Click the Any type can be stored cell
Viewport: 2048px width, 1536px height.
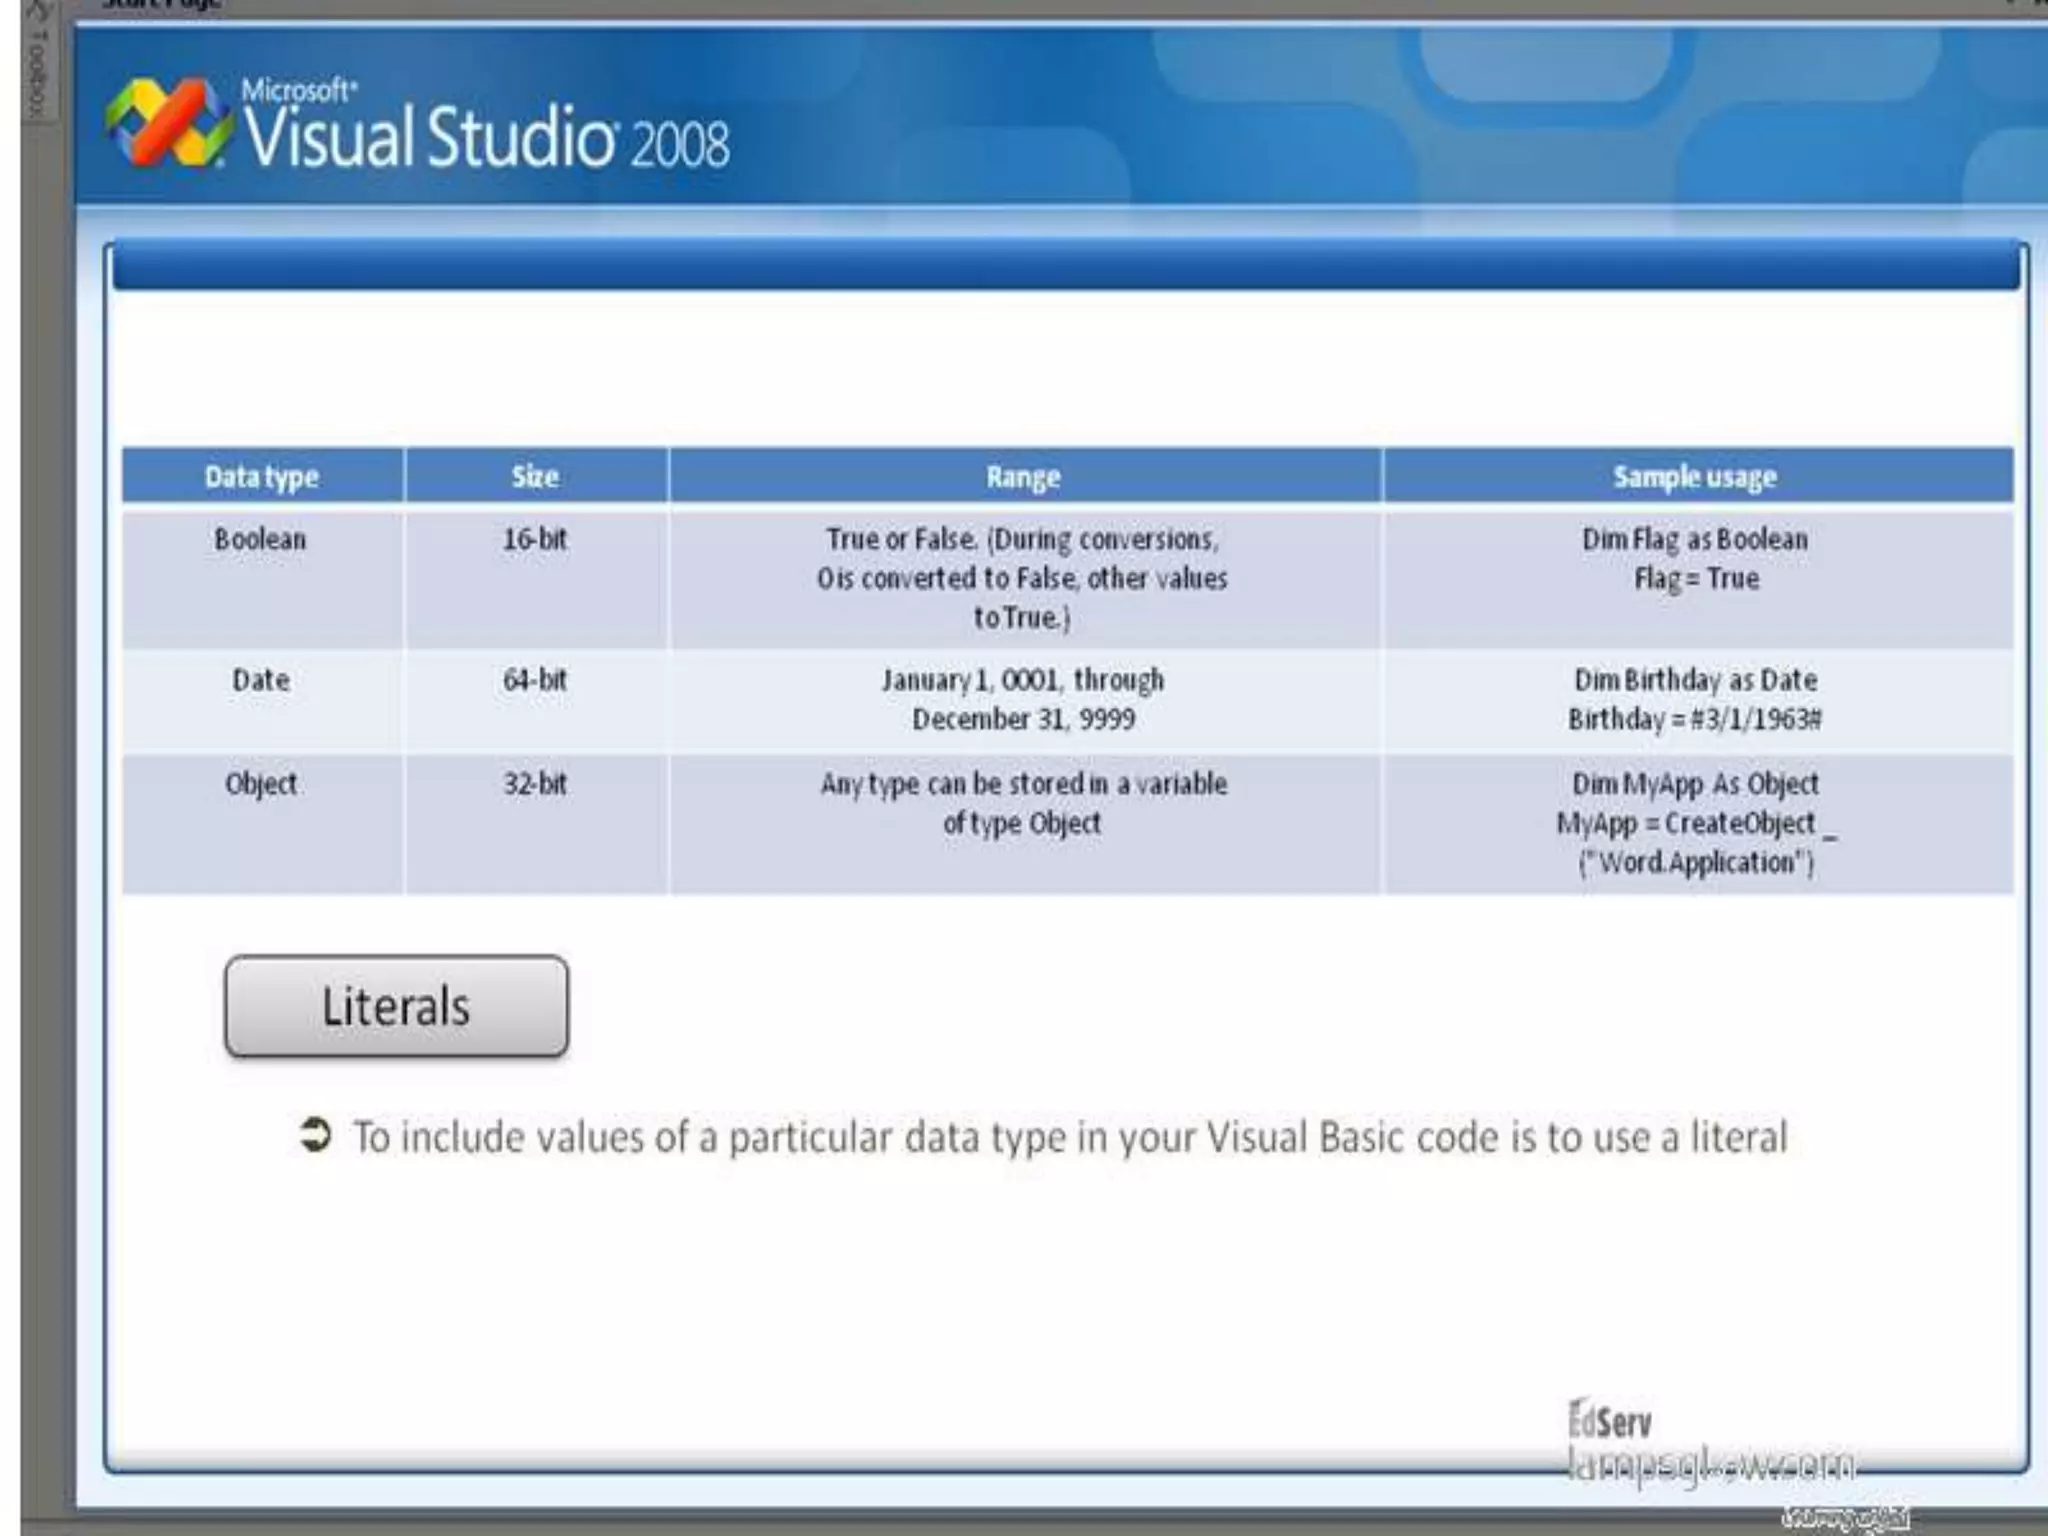(x=1024, y=824)
